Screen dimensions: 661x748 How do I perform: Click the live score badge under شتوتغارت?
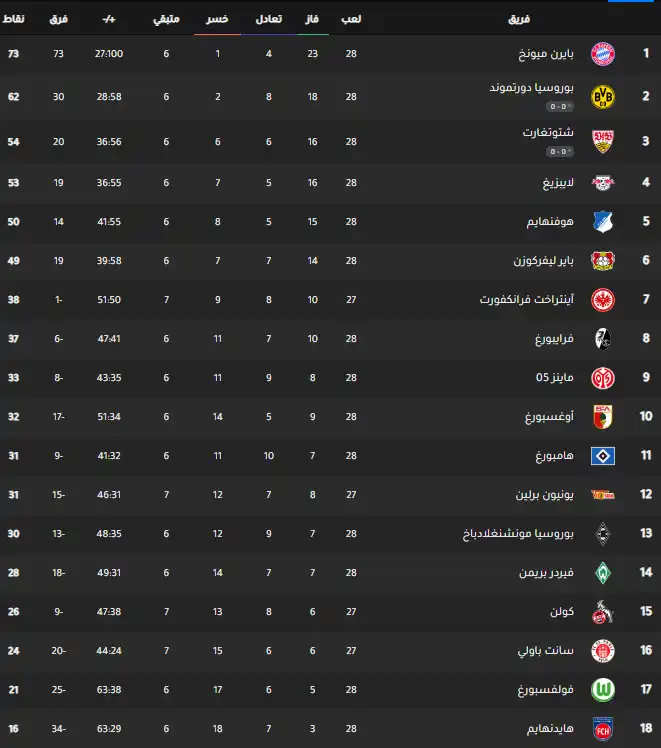click(559, 151)
